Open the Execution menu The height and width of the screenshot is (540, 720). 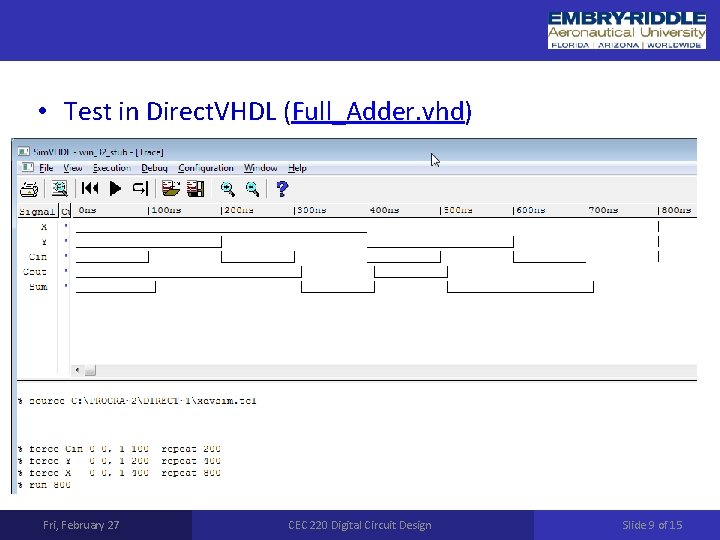(112, 168)
